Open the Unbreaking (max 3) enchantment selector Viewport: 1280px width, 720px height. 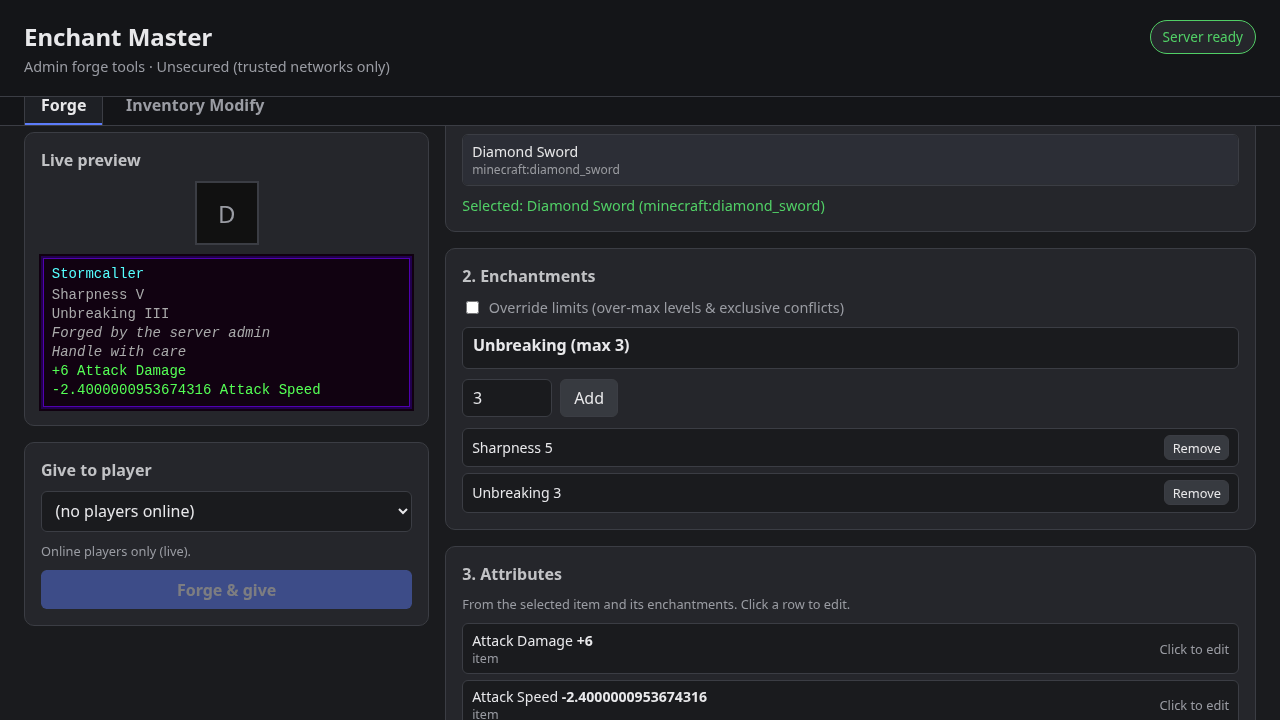(850, 347)
